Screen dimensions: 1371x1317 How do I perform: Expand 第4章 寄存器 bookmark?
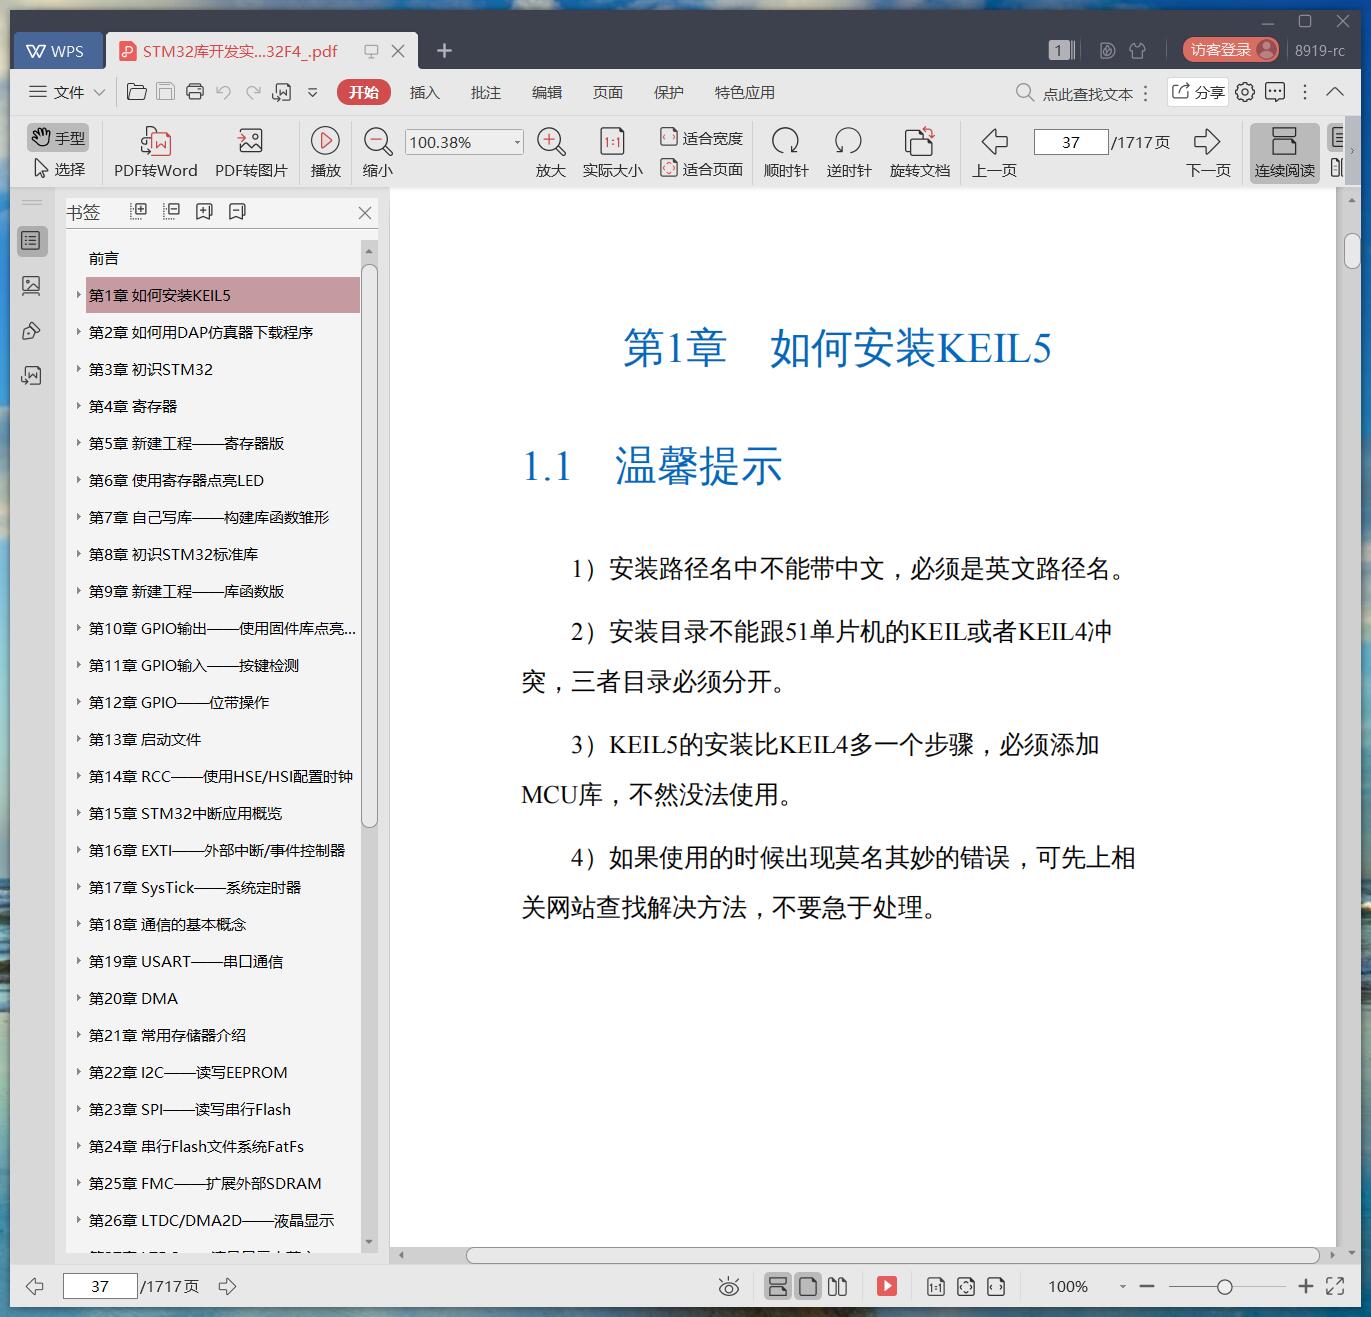click(x=78, y=405)
